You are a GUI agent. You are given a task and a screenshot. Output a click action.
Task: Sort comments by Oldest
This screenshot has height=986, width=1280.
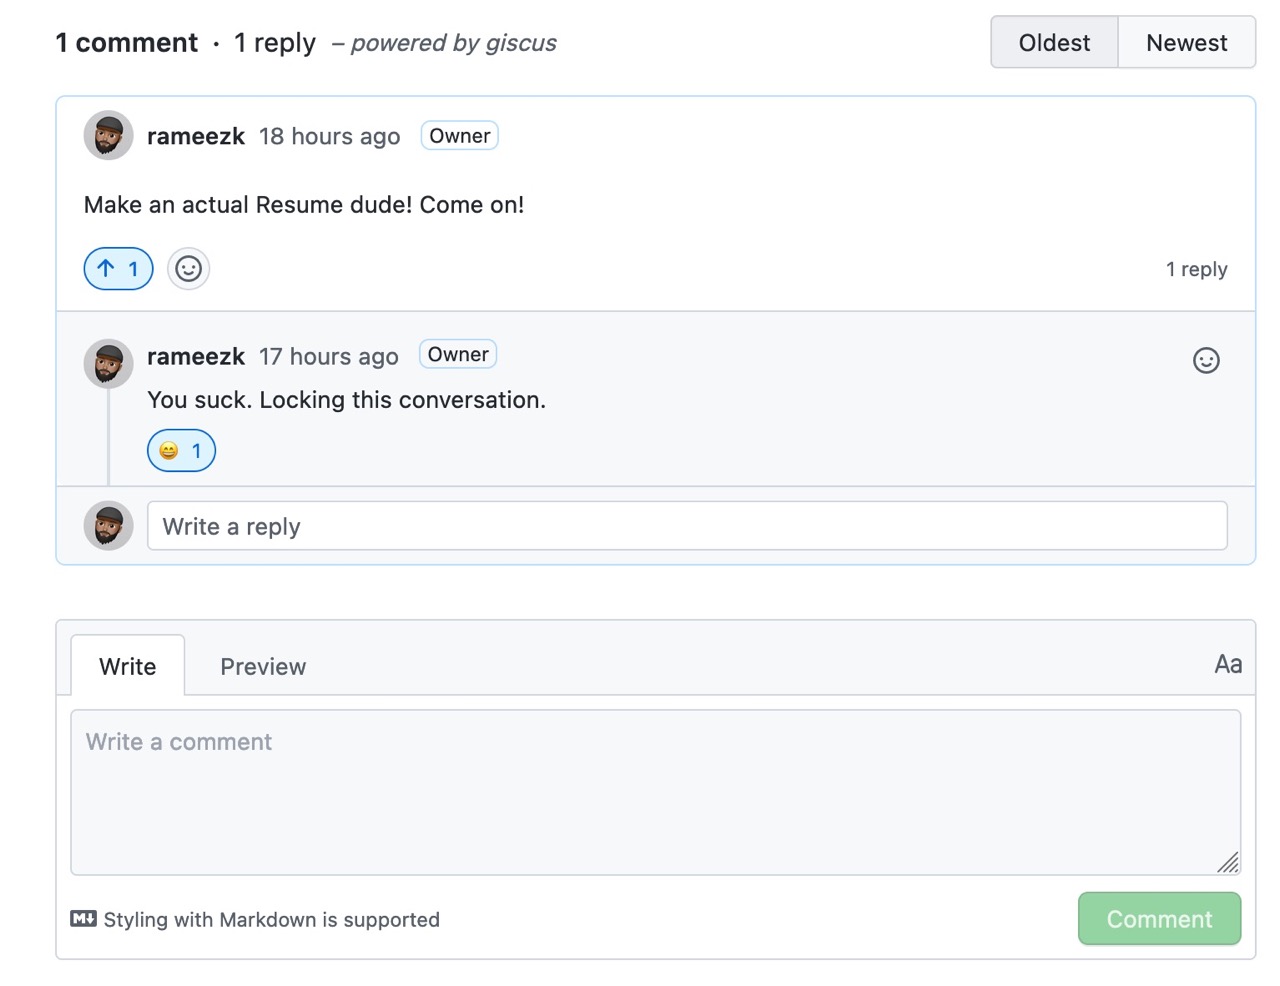click(1054, 42)
